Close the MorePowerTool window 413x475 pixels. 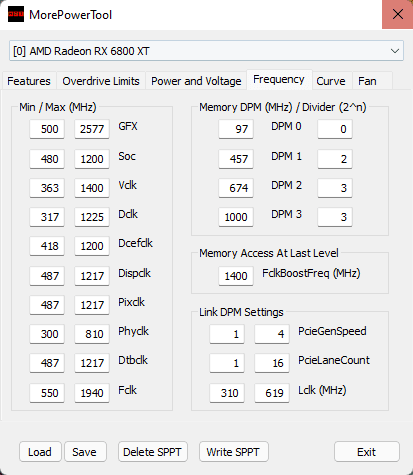[x=397, y=14]
